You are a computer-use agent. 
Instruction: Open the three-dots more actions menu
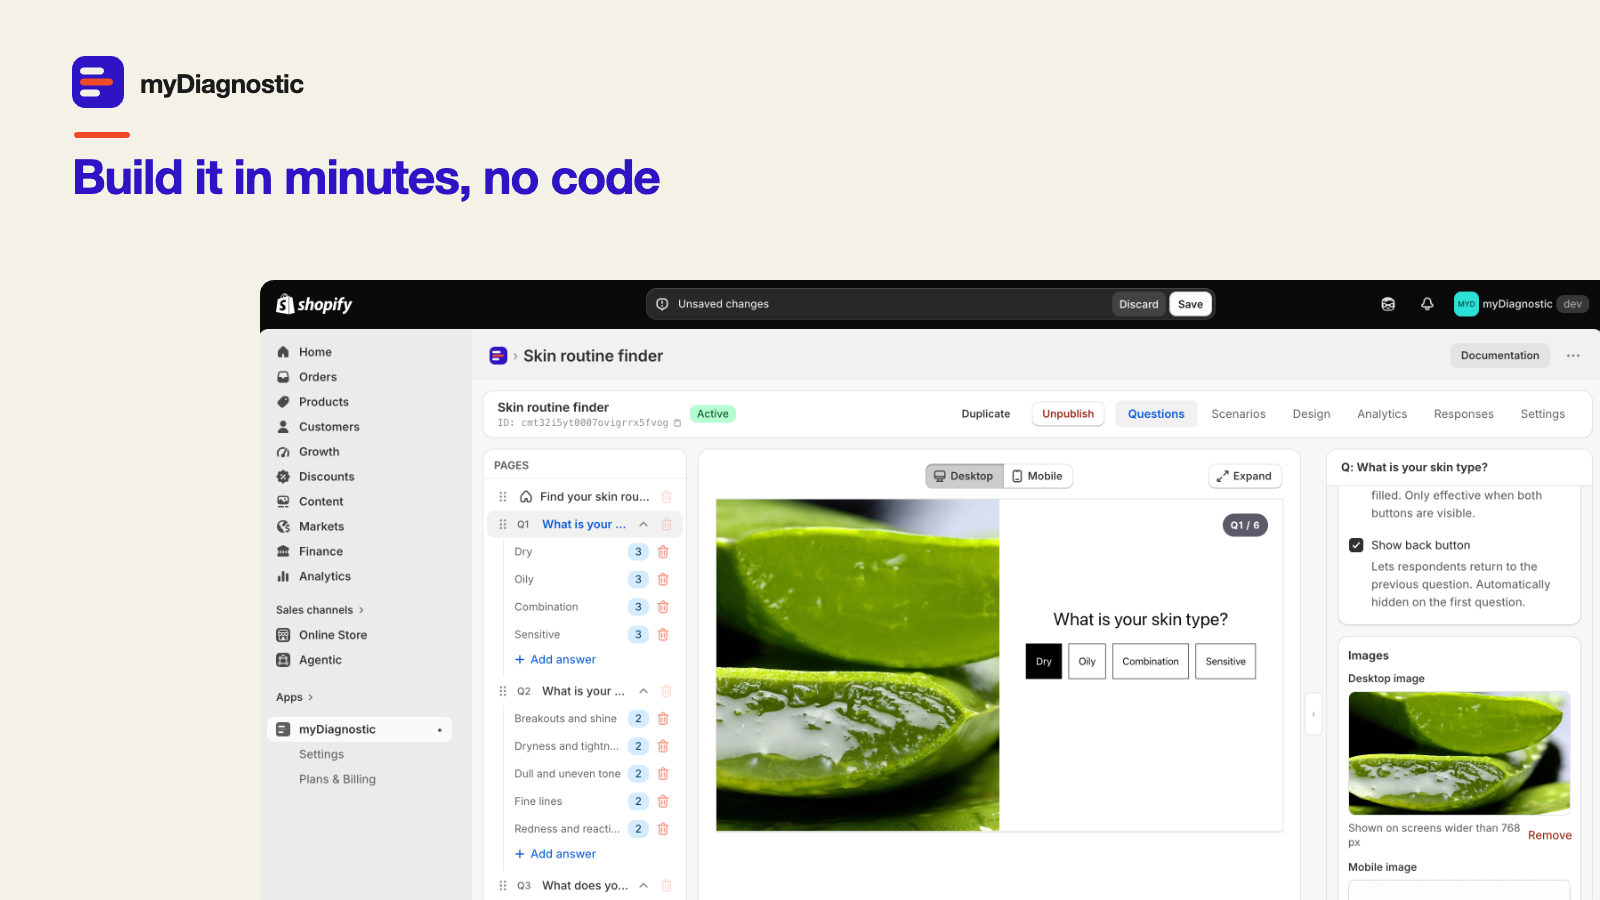pos(1573,356)
